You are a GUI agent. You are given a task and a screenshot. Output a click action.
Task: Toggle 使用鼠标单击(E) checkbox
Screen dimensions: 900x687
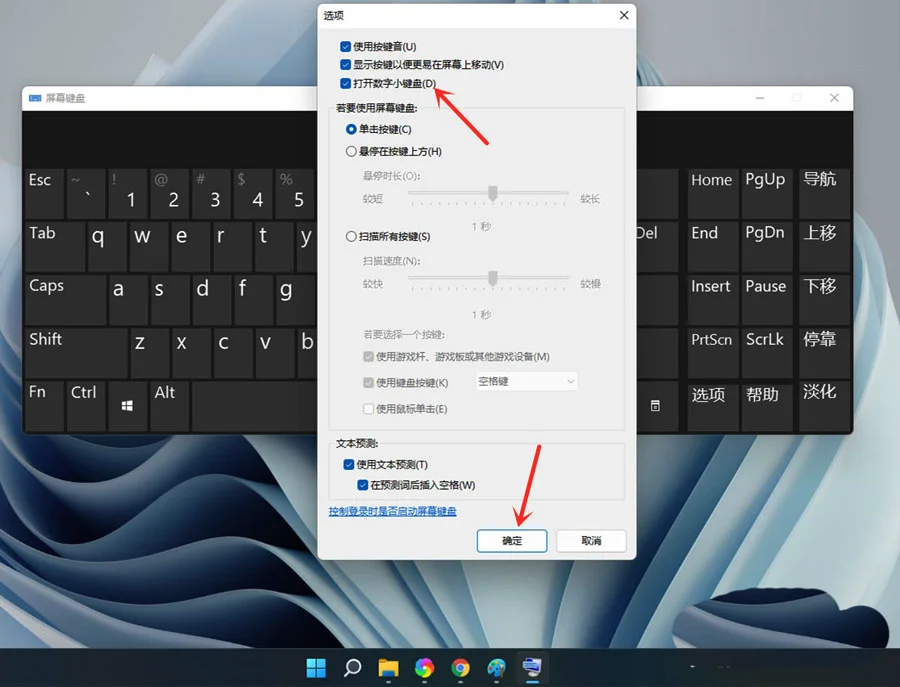(x=368, y=409)
